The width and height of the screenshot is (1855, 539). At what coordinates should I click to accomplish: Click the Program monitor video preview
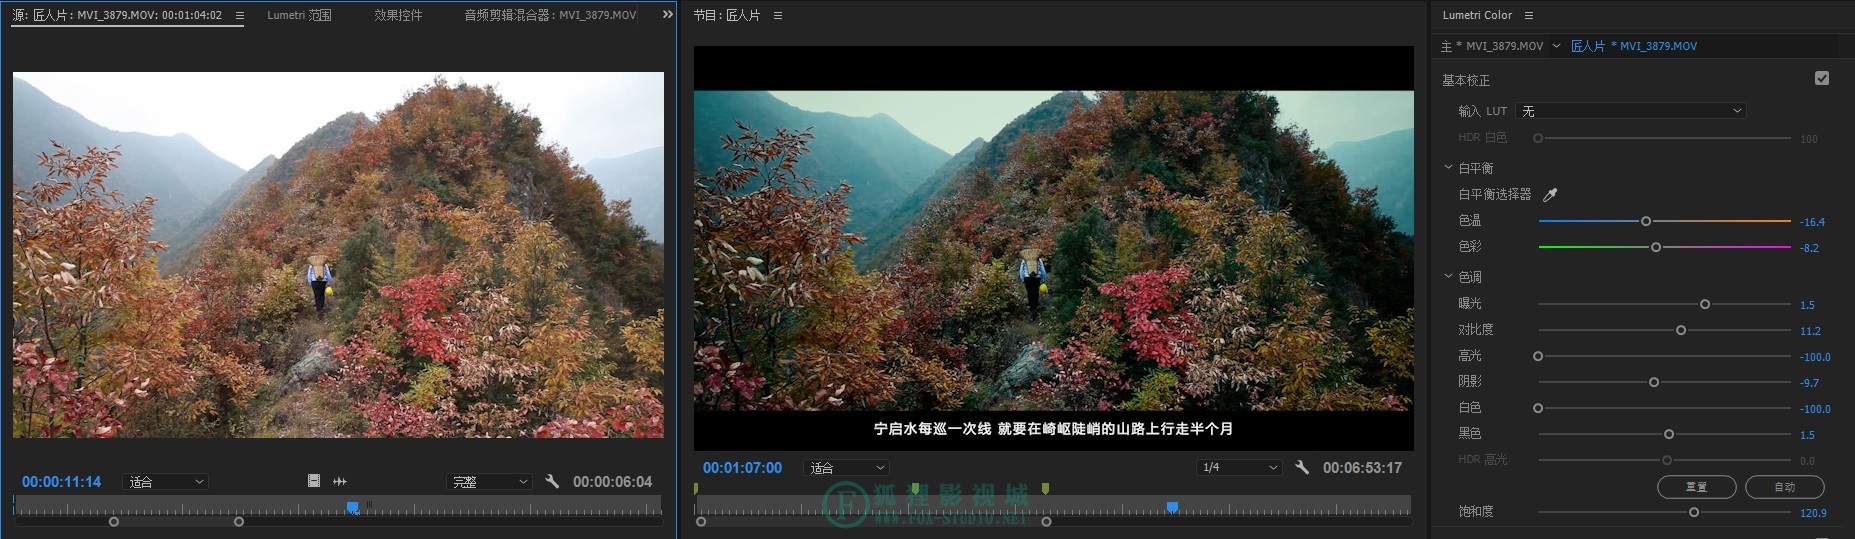[x=1054, y=250]
